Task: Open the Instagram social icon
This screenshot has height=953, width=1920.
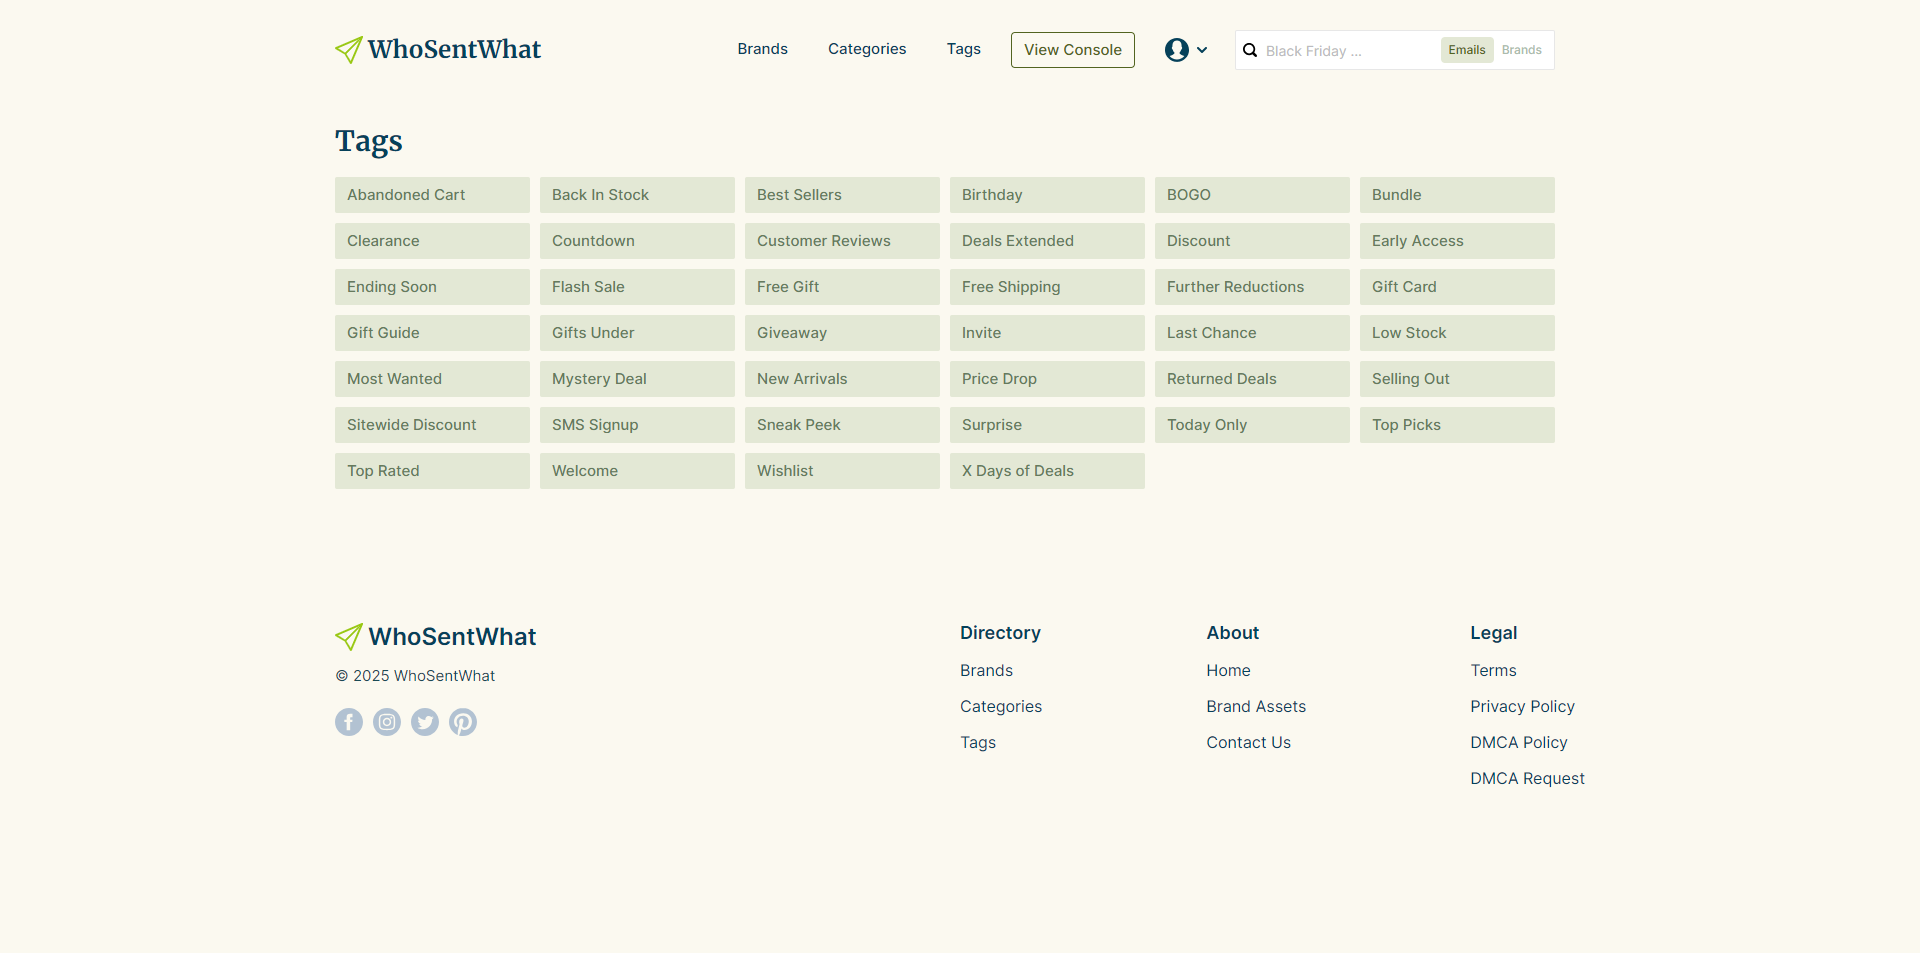Action: pyautogui.click(x=387, y=722)
